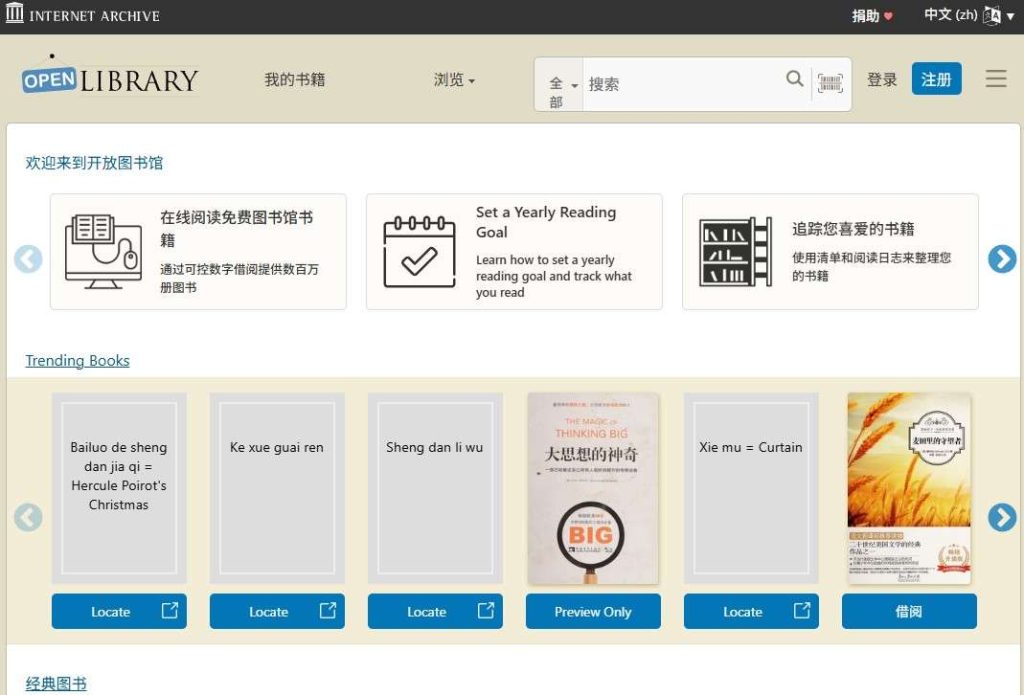The image size is (1024, 695).
Task: Click the 登录 login link
Action: (881, 80)
